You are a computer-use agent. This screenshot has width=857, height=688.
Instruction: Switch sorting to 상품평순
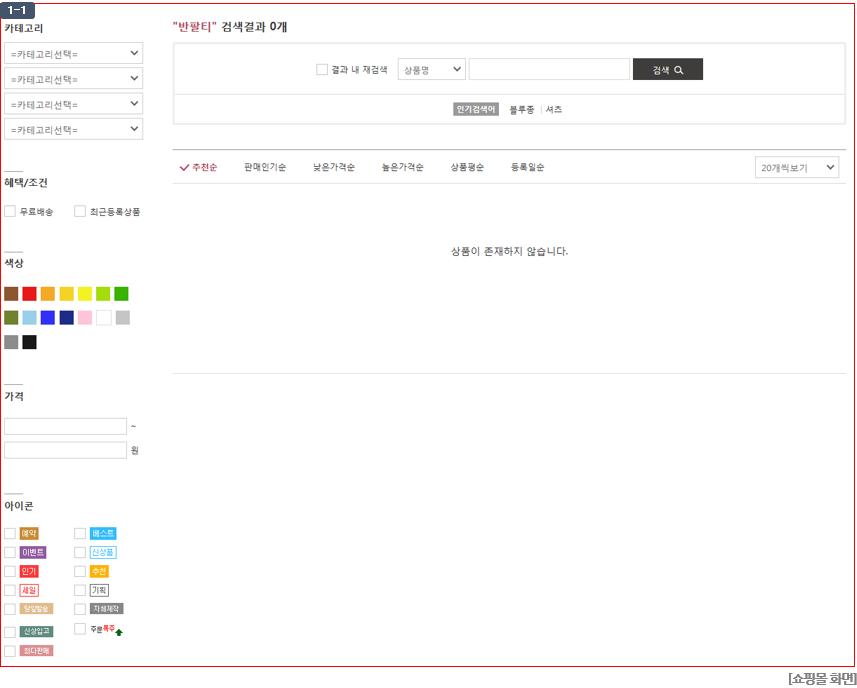pos(467,167)
